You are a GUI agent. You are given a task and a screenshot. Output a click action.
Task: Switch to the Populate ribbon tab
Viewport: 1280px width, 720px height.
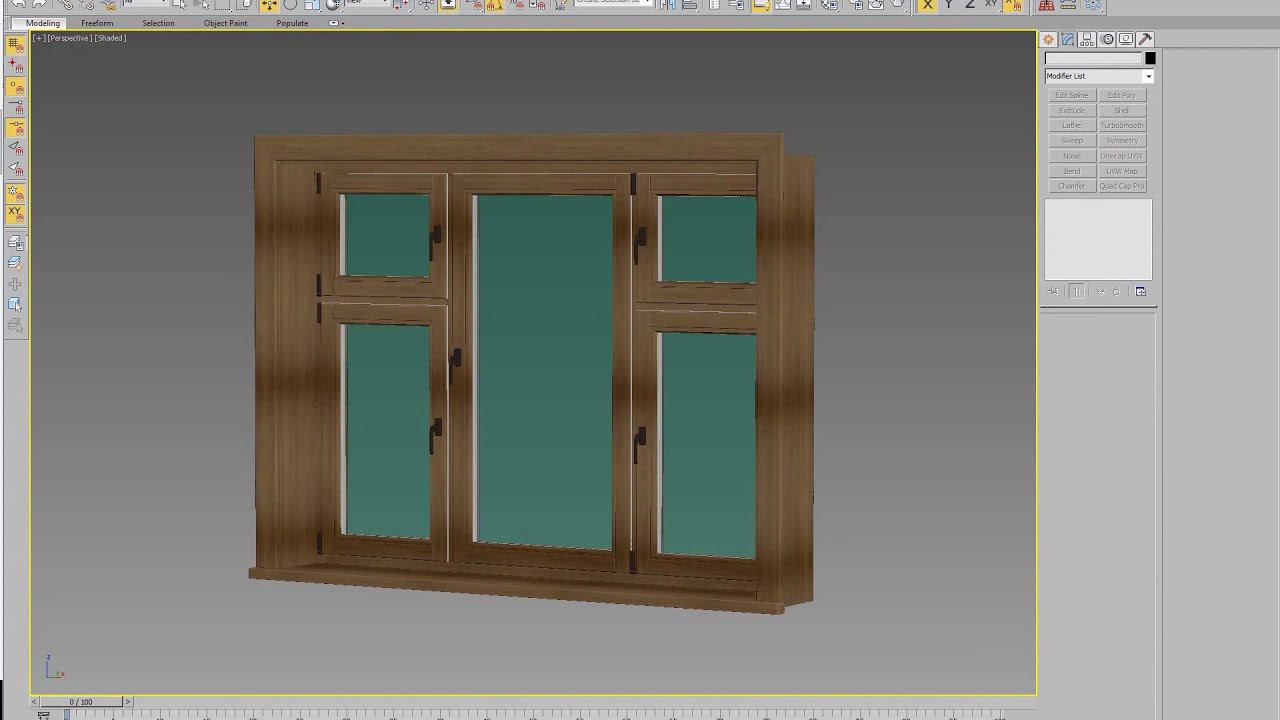(x=292, y=23)
